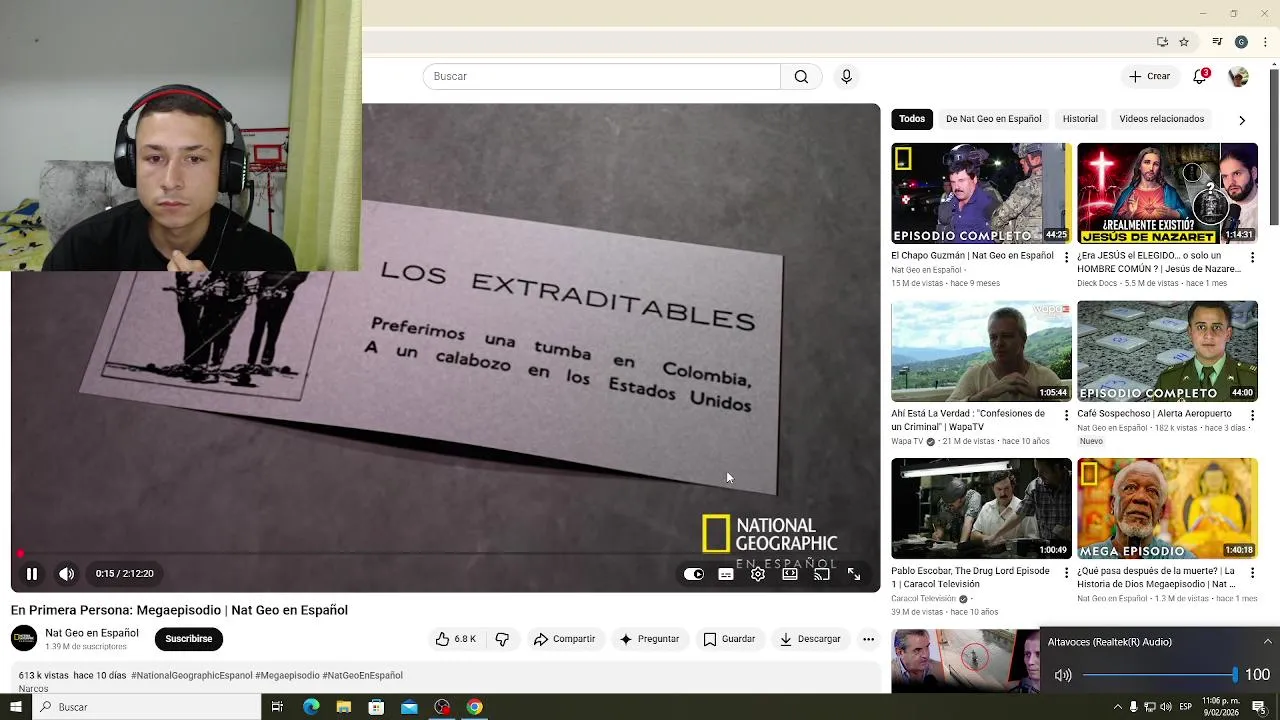This screenshot has height=720, width=1280.
Task: Show hidden tray icons chevron
Action: (x=1118, y=707)
